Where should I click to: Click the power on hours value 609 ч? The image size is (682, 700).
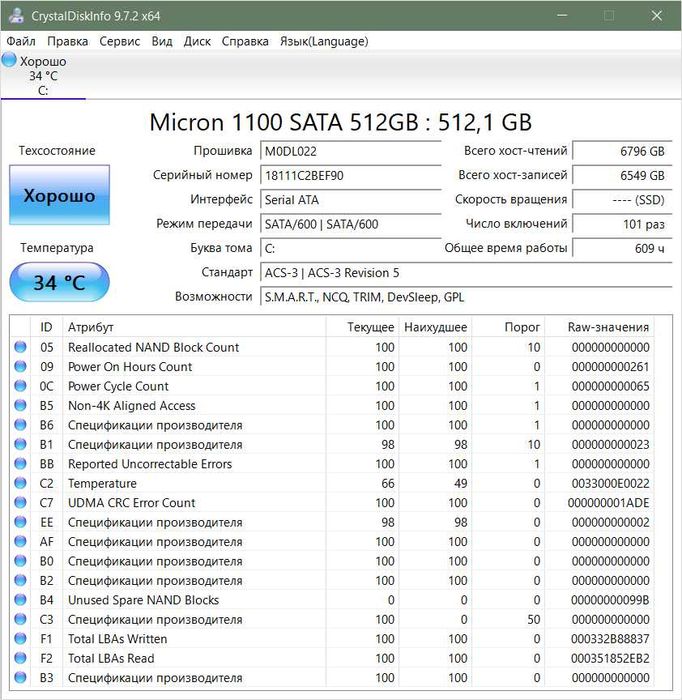click(622, 248)
